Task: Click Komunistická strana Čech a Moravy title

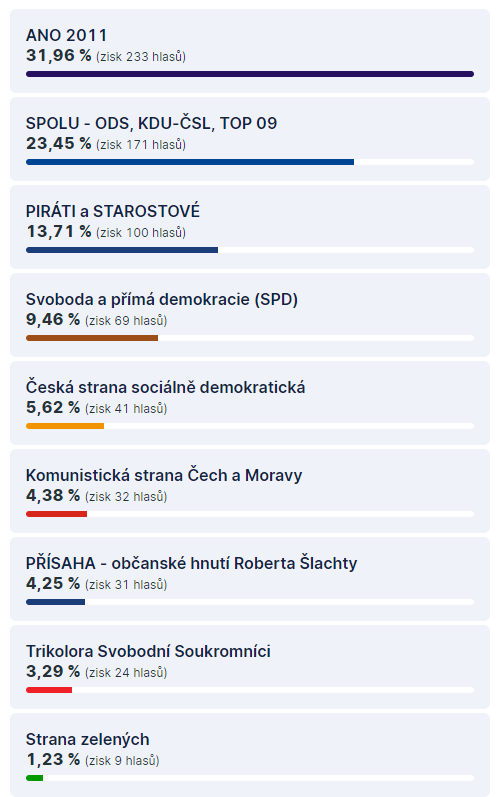Action: pos(164,475)
